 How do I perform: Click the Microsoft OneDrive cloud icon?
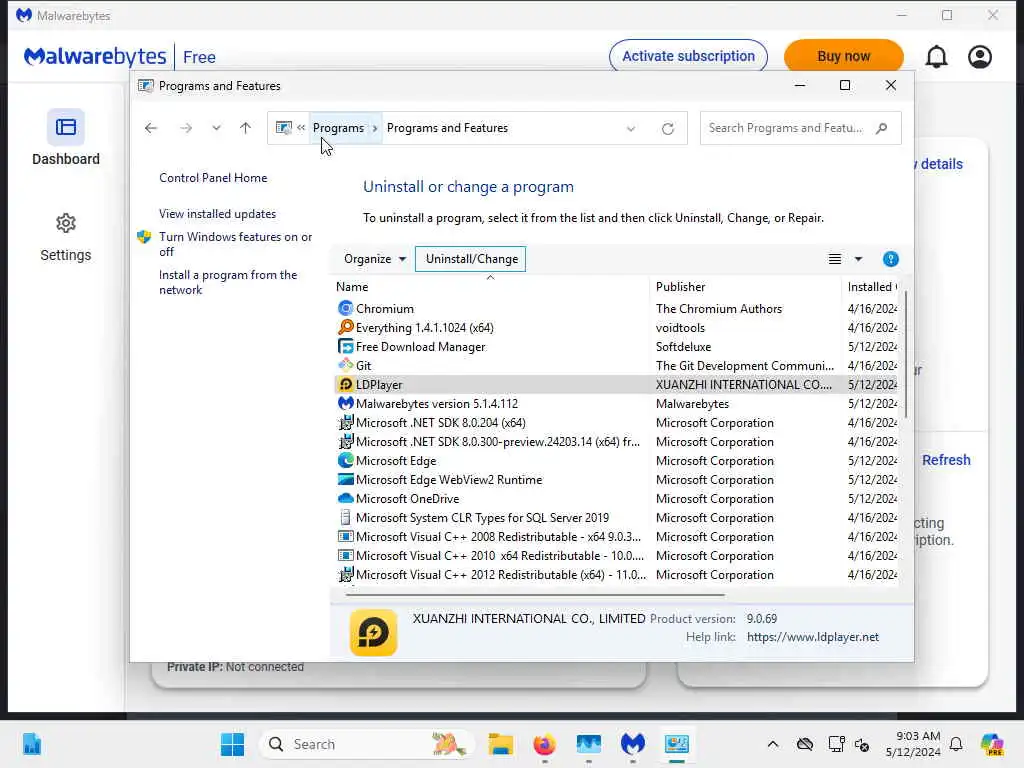point(345,498)
